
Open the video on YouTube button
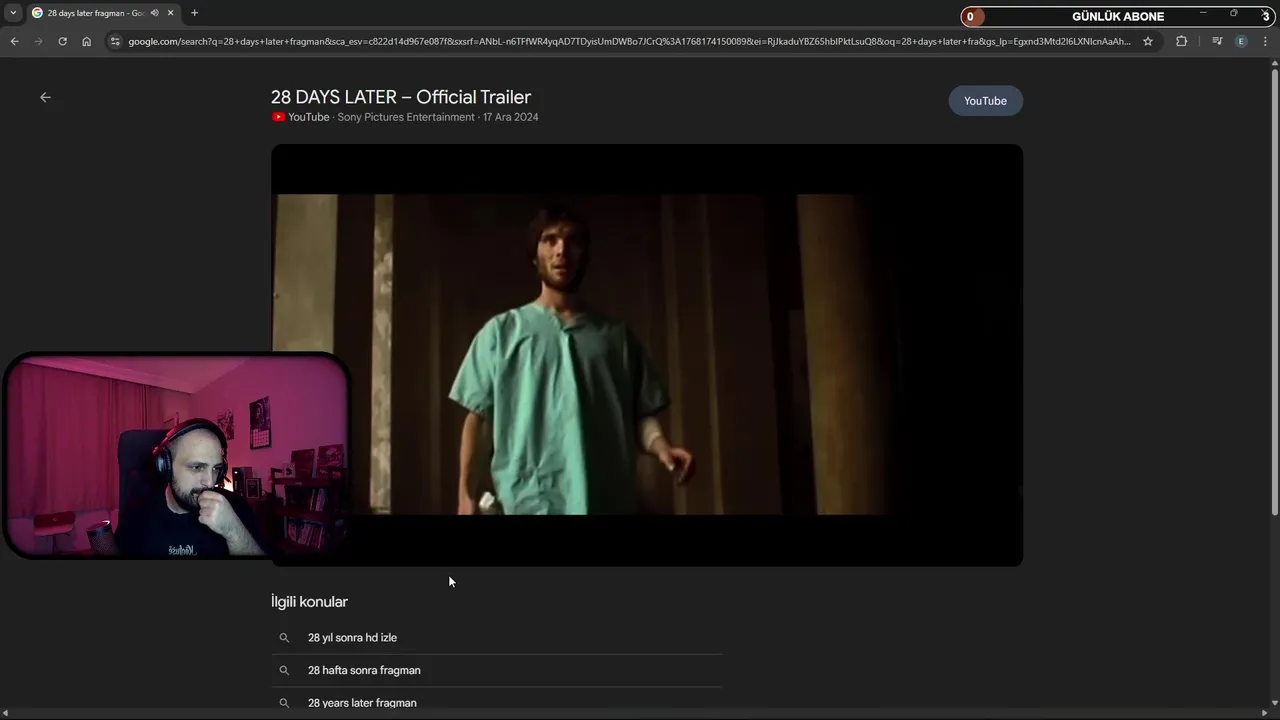click(x=985, y=101)
